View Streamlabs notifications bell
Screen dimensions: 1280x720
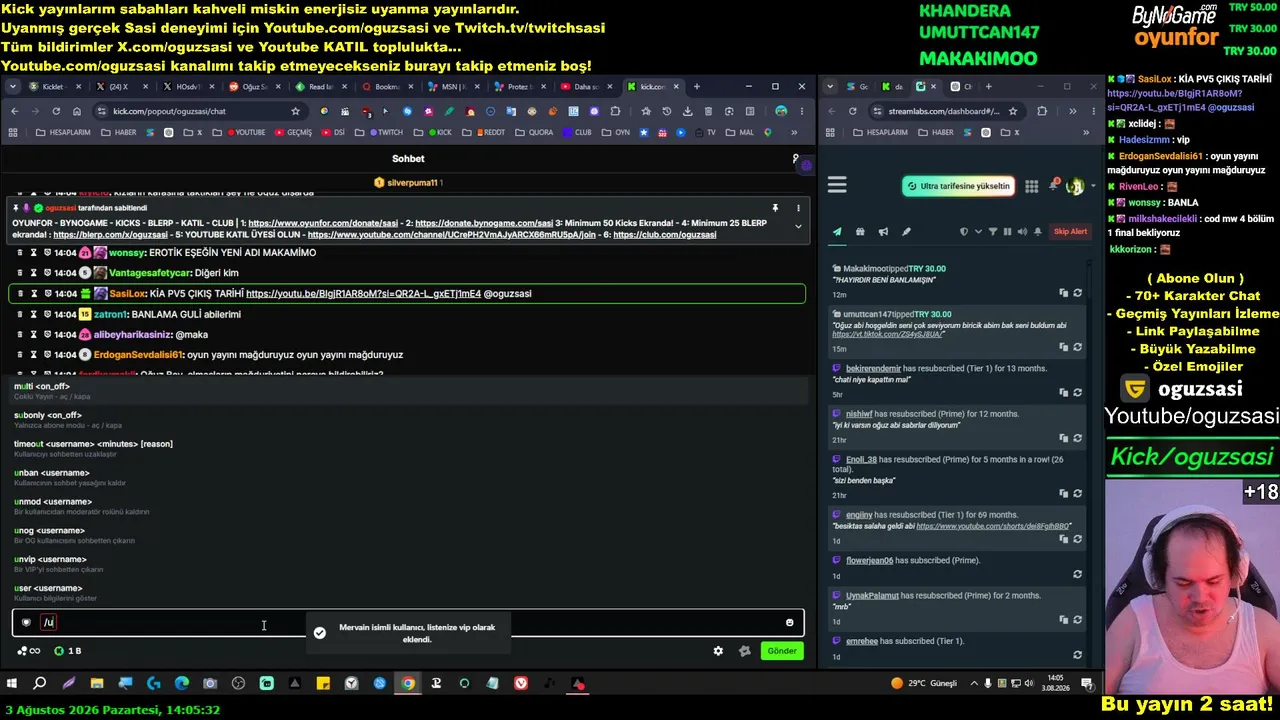click(x=1053, y=186)
